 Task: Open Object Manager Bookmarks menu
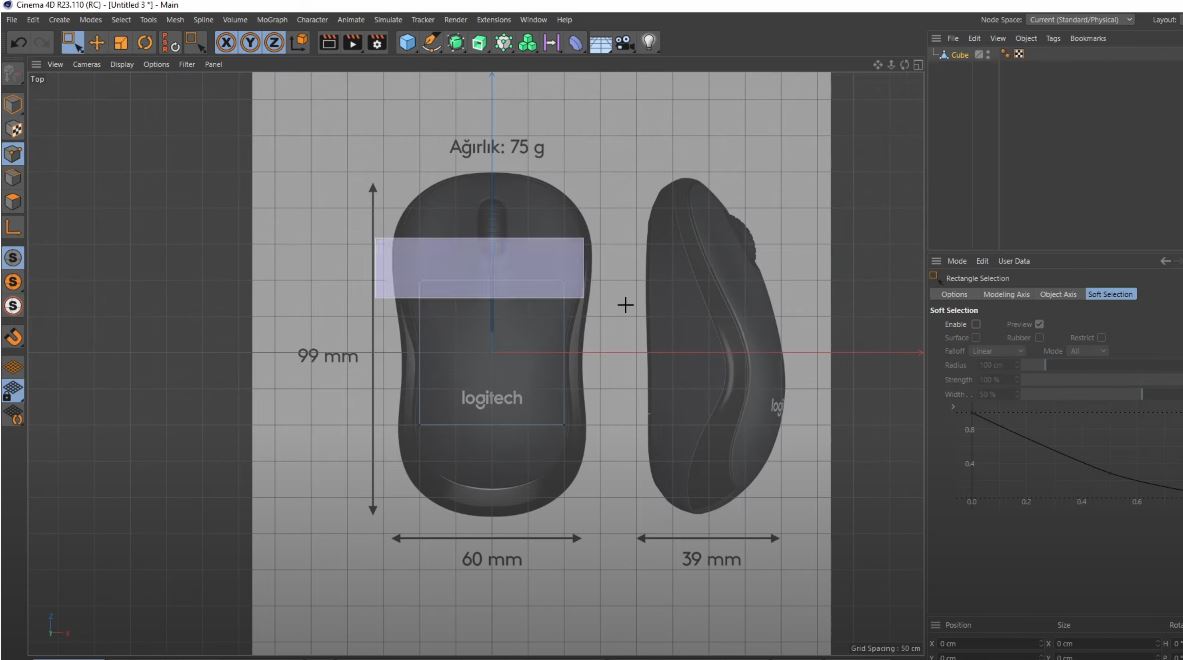pos(1088,38)
